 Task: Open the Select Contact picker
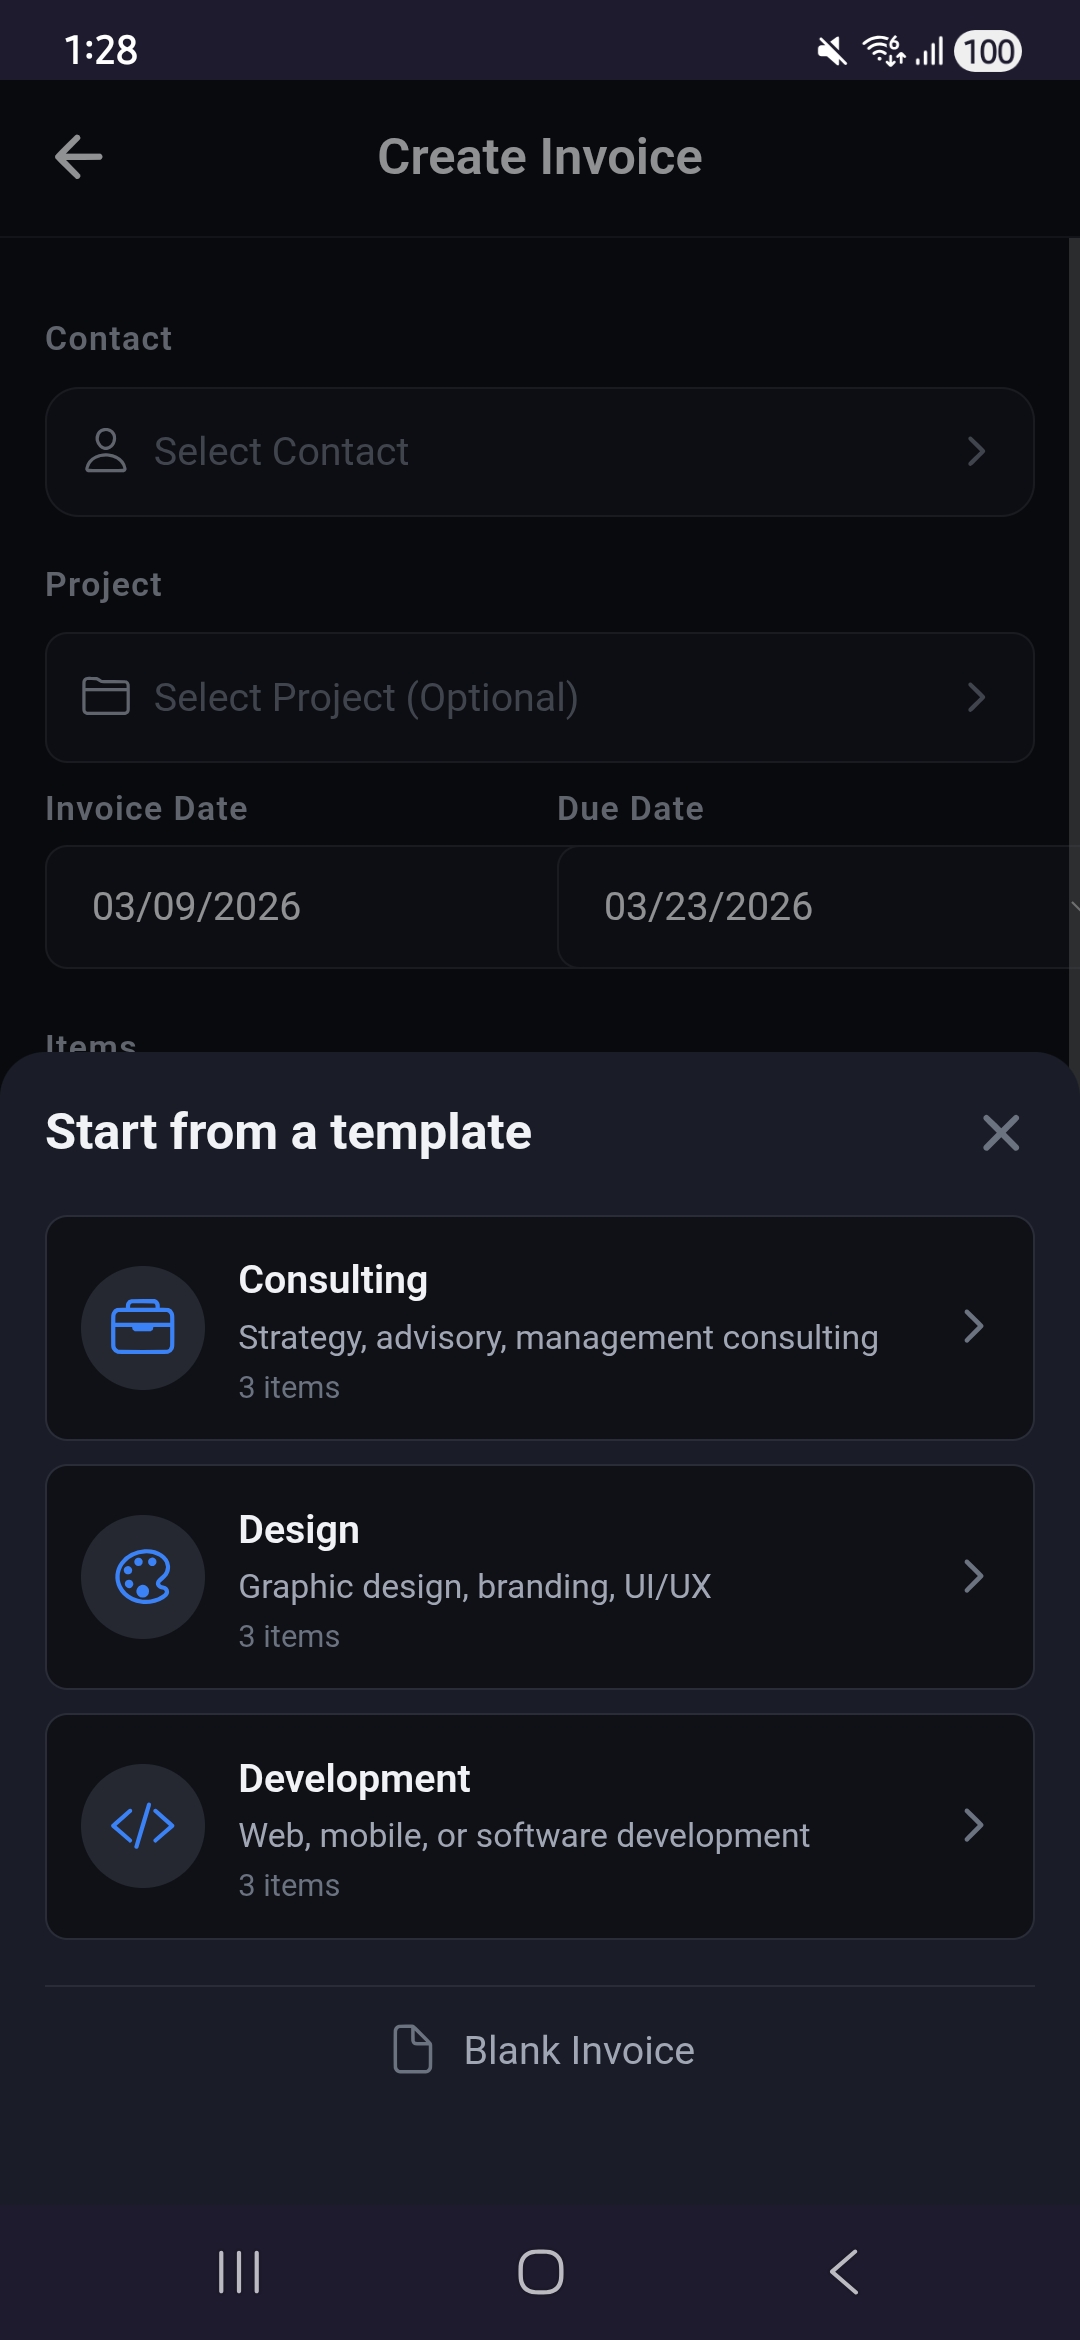(540, 451)
